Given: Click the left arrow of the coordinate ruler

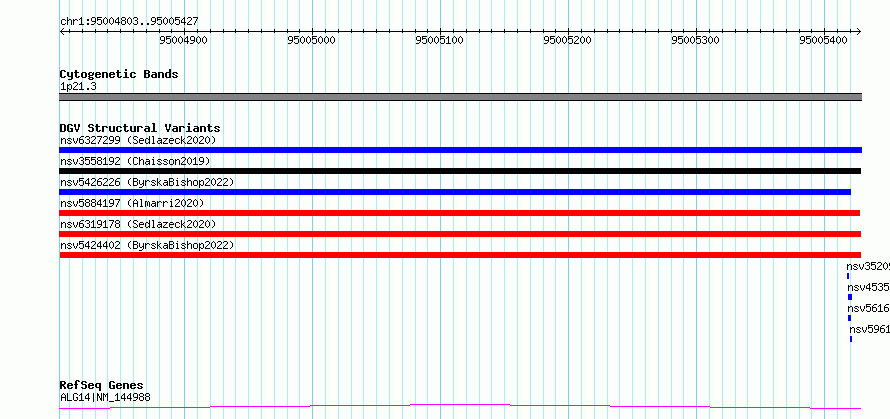Looking at the screenshot, I should (62, 32).
